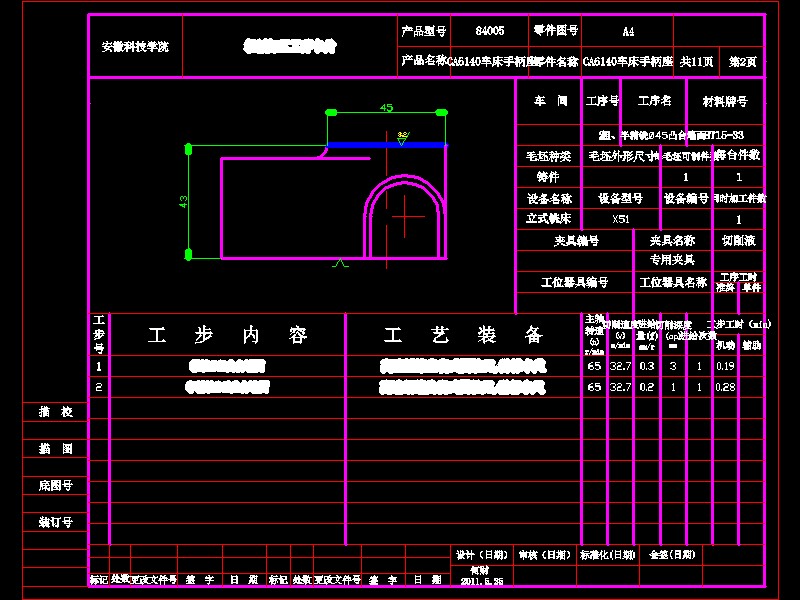Click the X51 equipment model value
The image size is (800, 600).
(621, 219)
